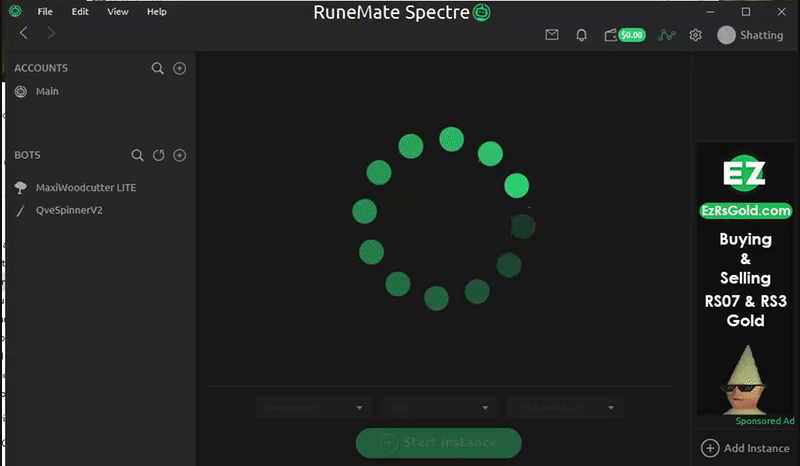800x466 pixels.
Task: Open the wallet icon
Action: [x=610, y=35]
